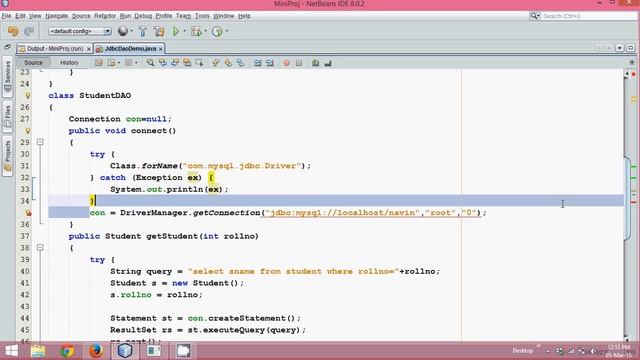
Task: Click the red Start Macro Recording icon
Action: [x=287, y=63]
